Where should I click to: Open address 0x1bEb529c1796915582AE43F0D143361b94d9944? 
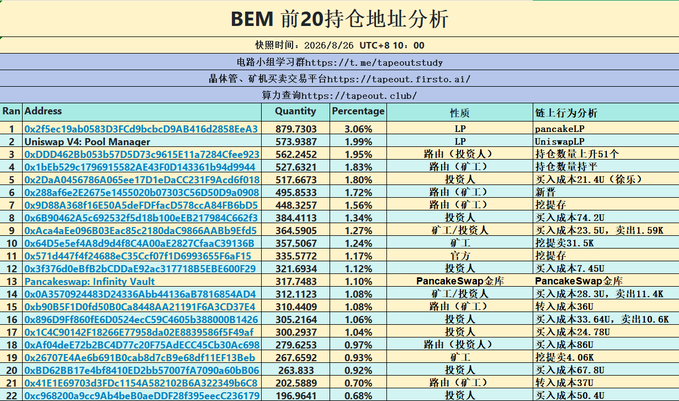click(x=140, y=167)
